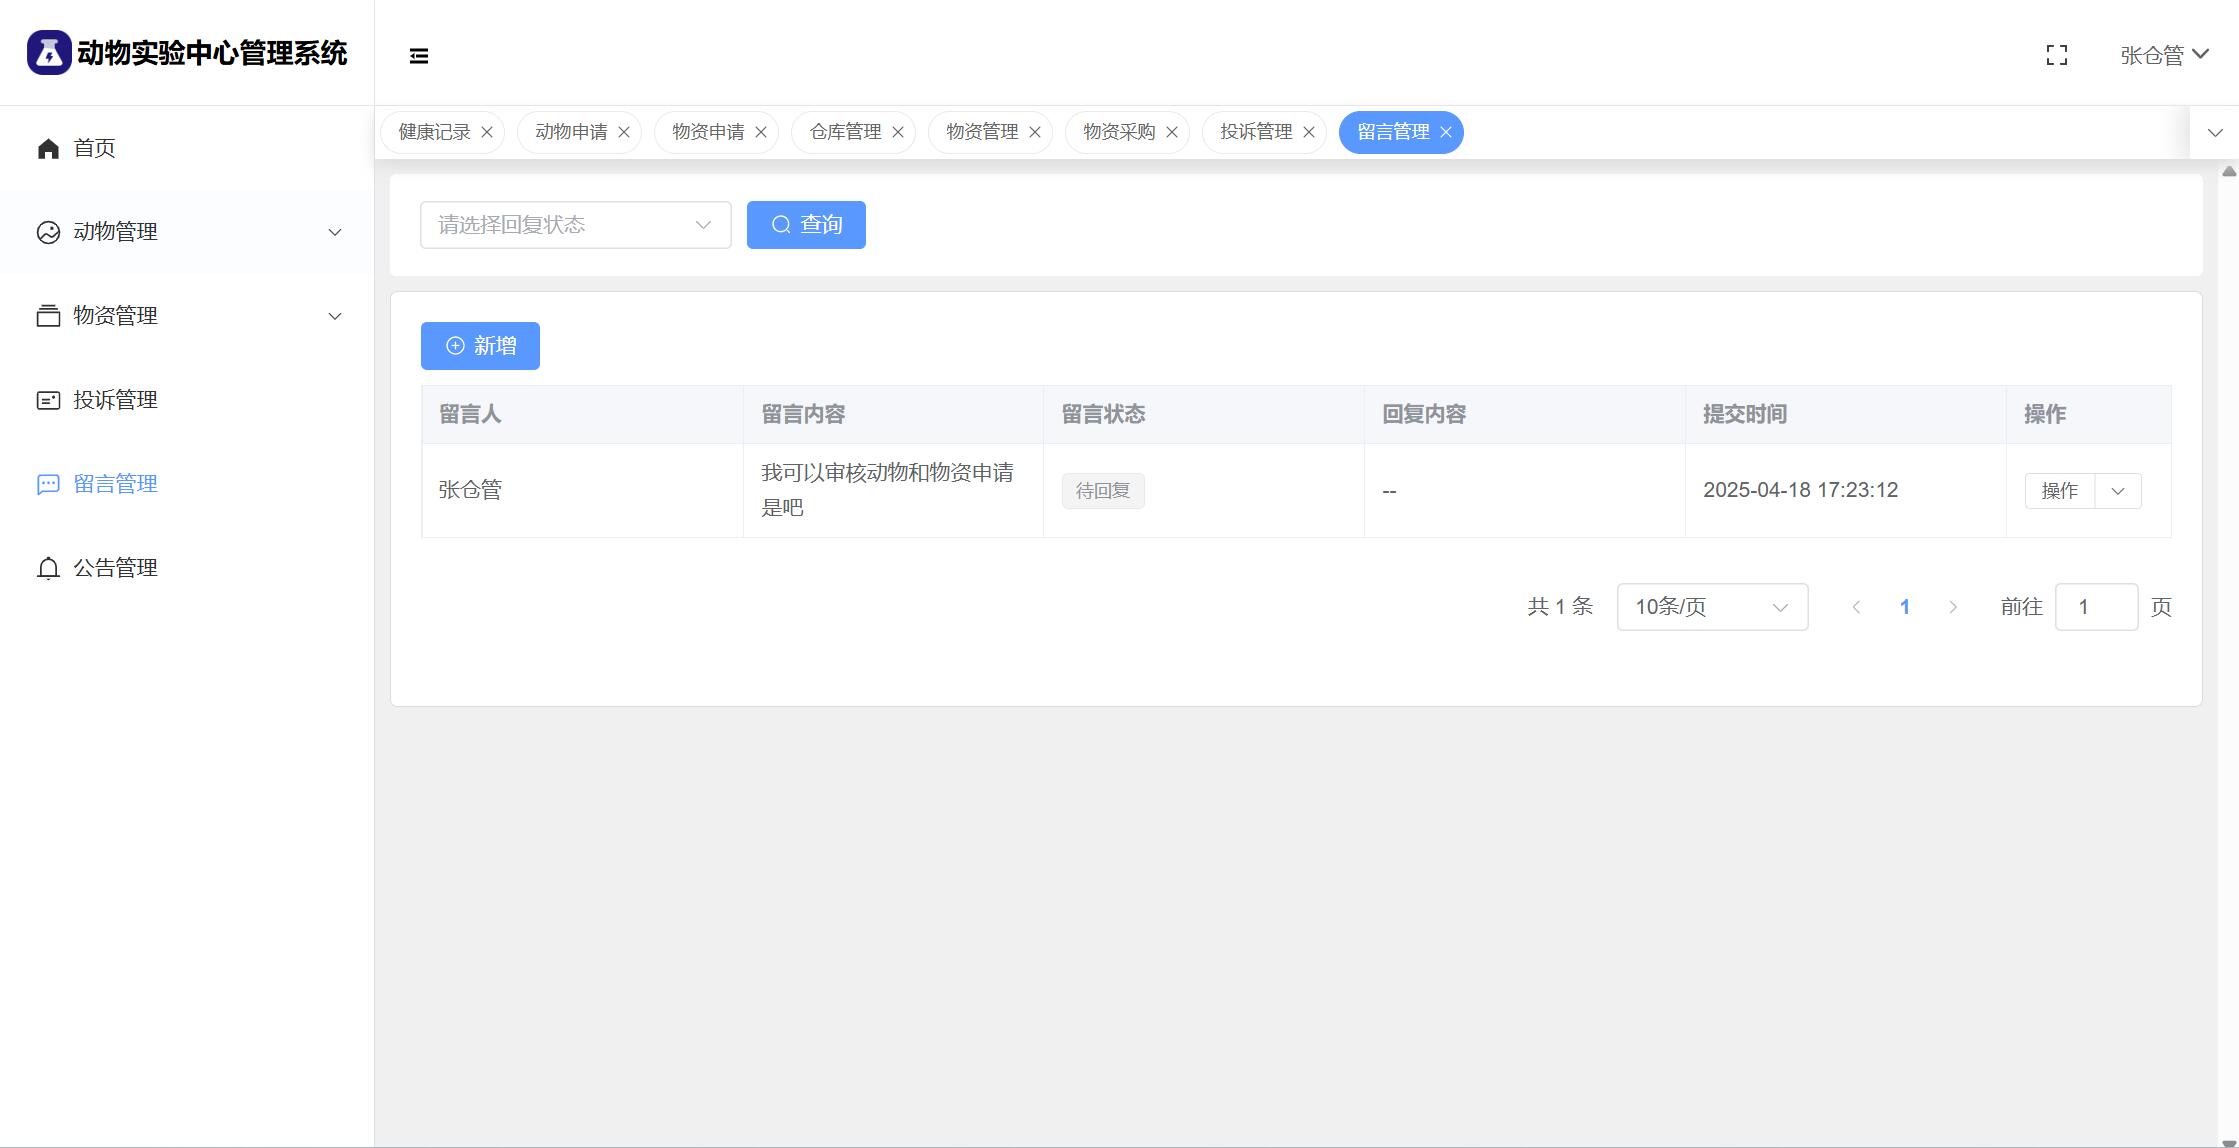Open the row 操作 dropdown arrow
The height and width of the screenshot is (1148, 2239).
[2117, 491]
